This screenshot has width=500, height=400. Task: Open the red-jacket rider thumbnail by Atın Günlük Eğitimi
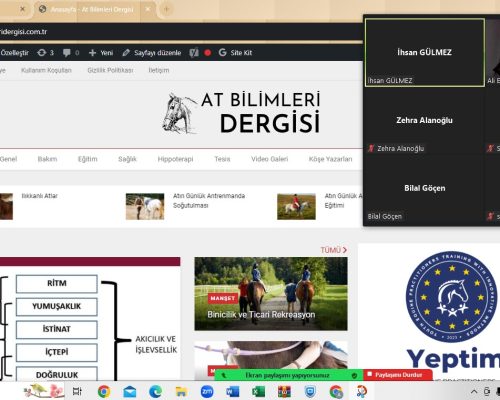pyautogui.click(x=296, y=206)
